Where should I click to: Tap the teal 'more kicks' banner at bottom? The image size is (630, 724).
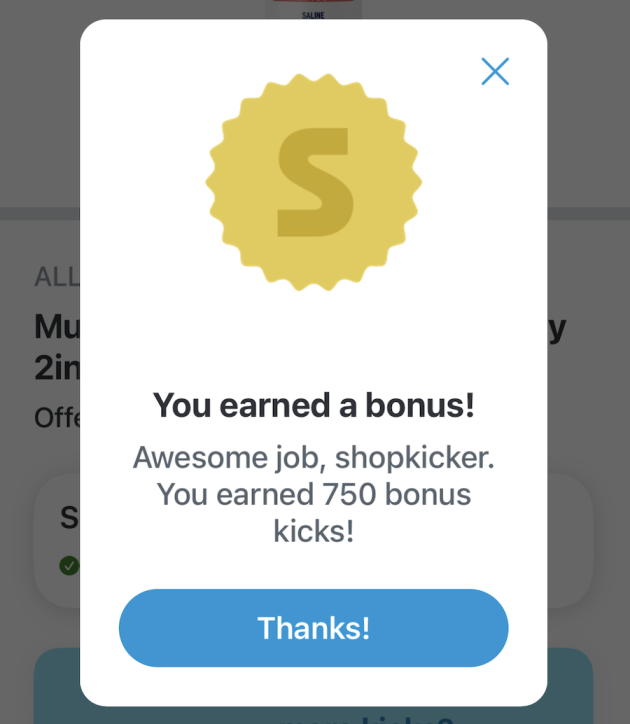point(570,688)
